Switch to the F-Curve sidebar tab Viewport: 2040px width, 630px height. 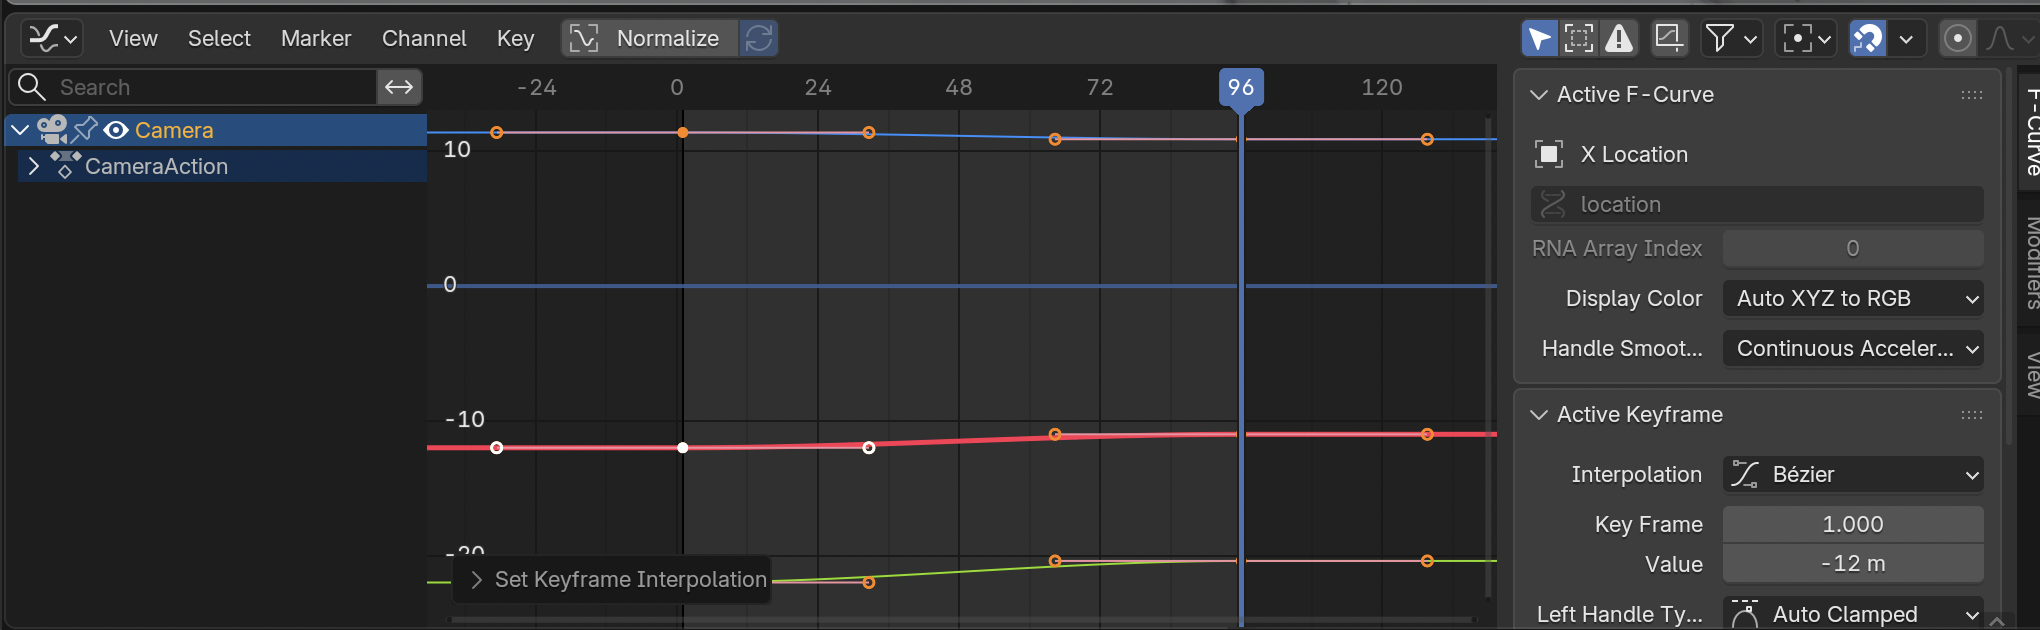pyautogui.click(x=2031, y=130)
